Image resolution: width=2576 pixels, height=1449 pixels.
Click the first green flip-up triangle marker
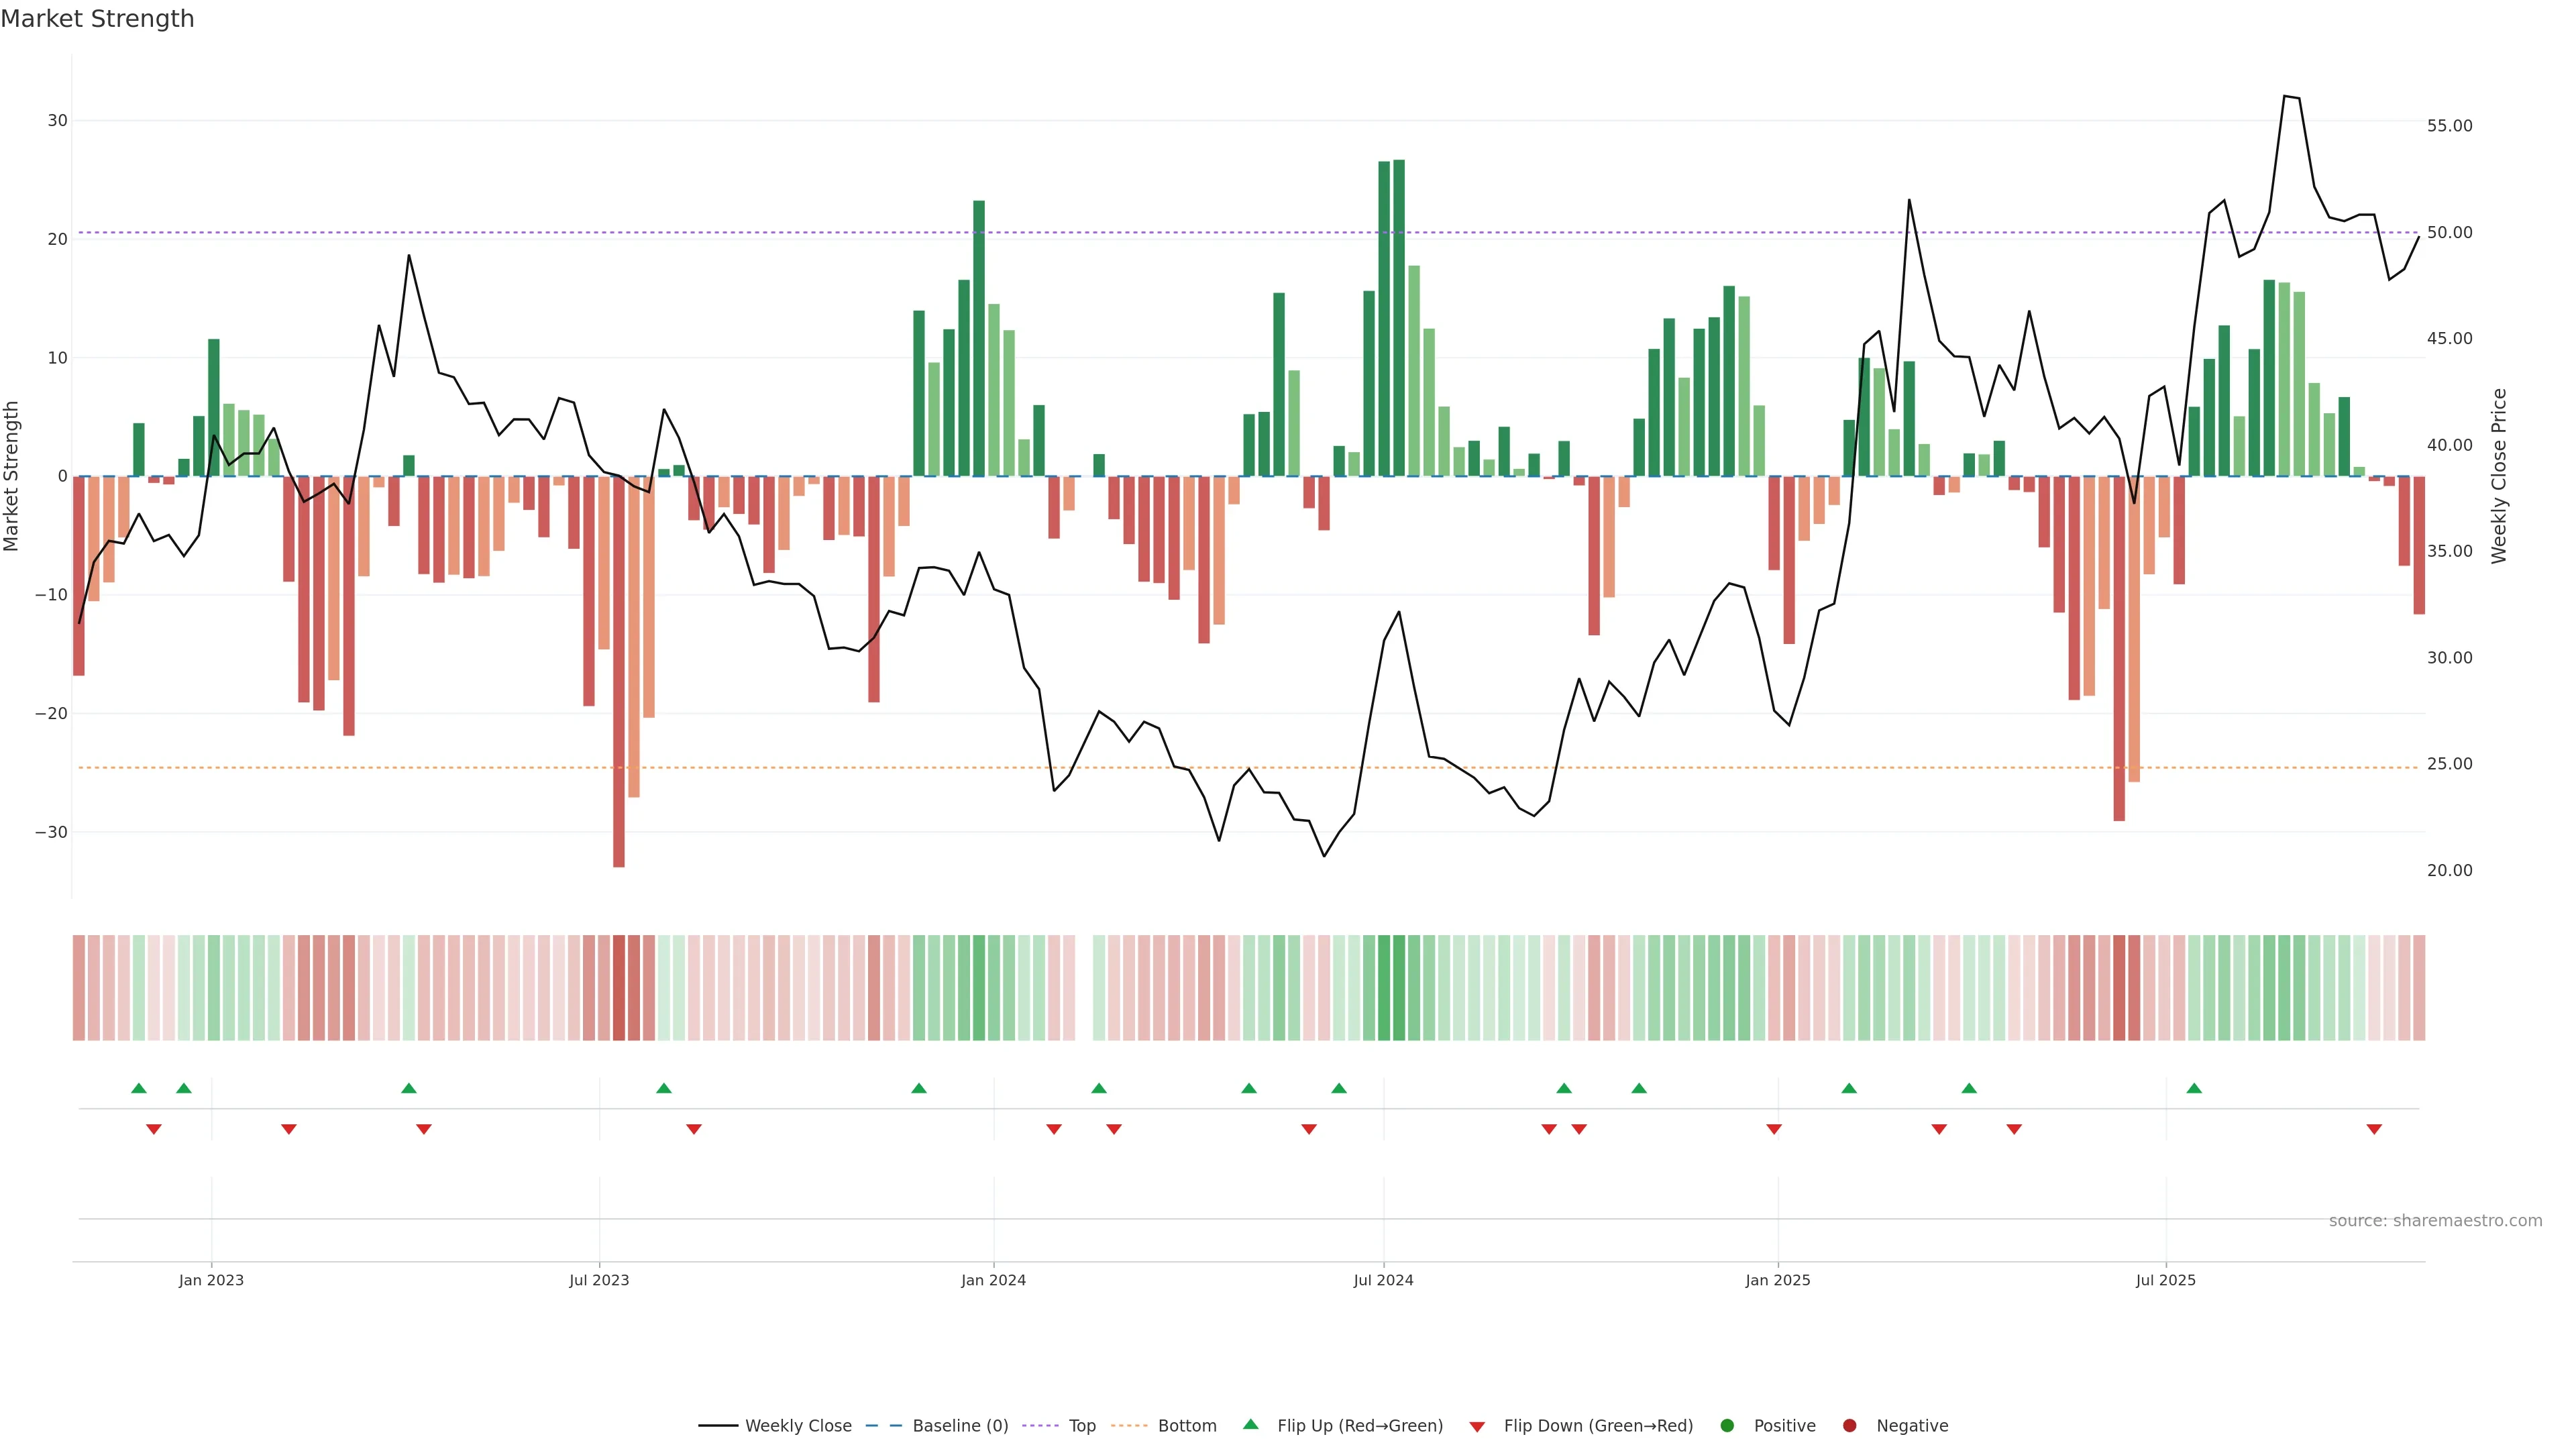pyautogui.click(x=139, y=1088)
